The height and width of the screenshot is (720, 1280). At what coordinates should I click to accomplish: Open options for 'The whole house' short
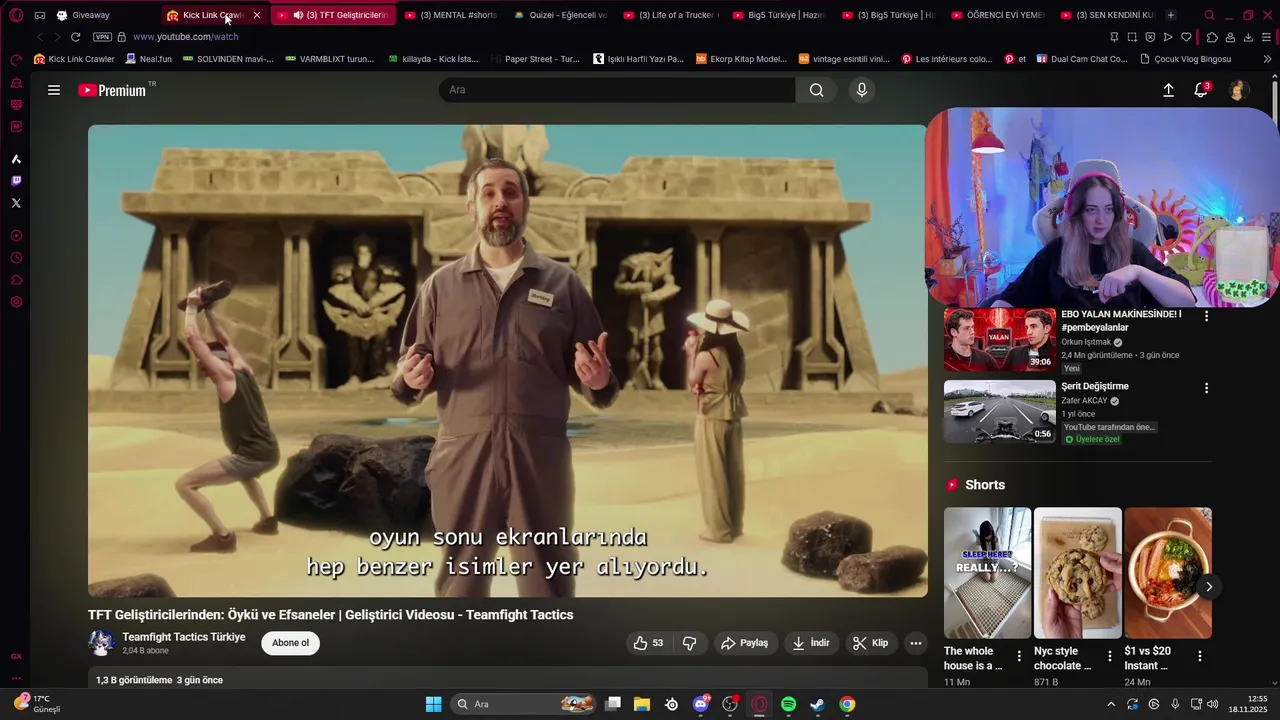[1019, 656]
